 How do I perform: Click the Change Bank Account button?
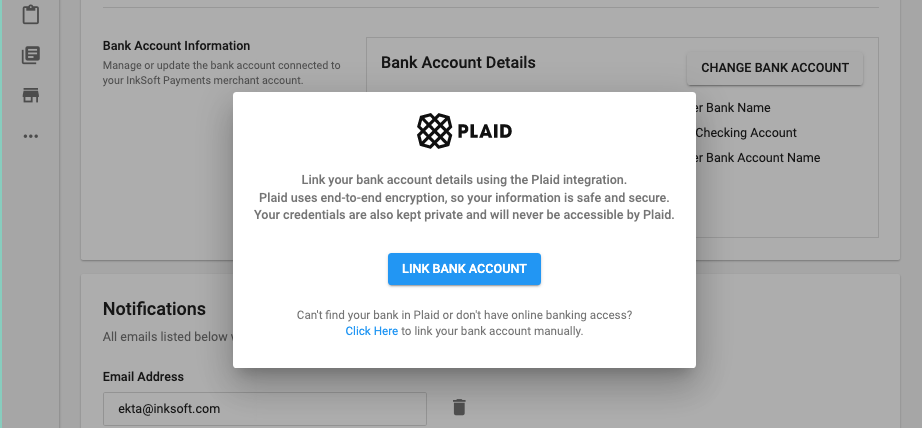[x=774, y=68]
